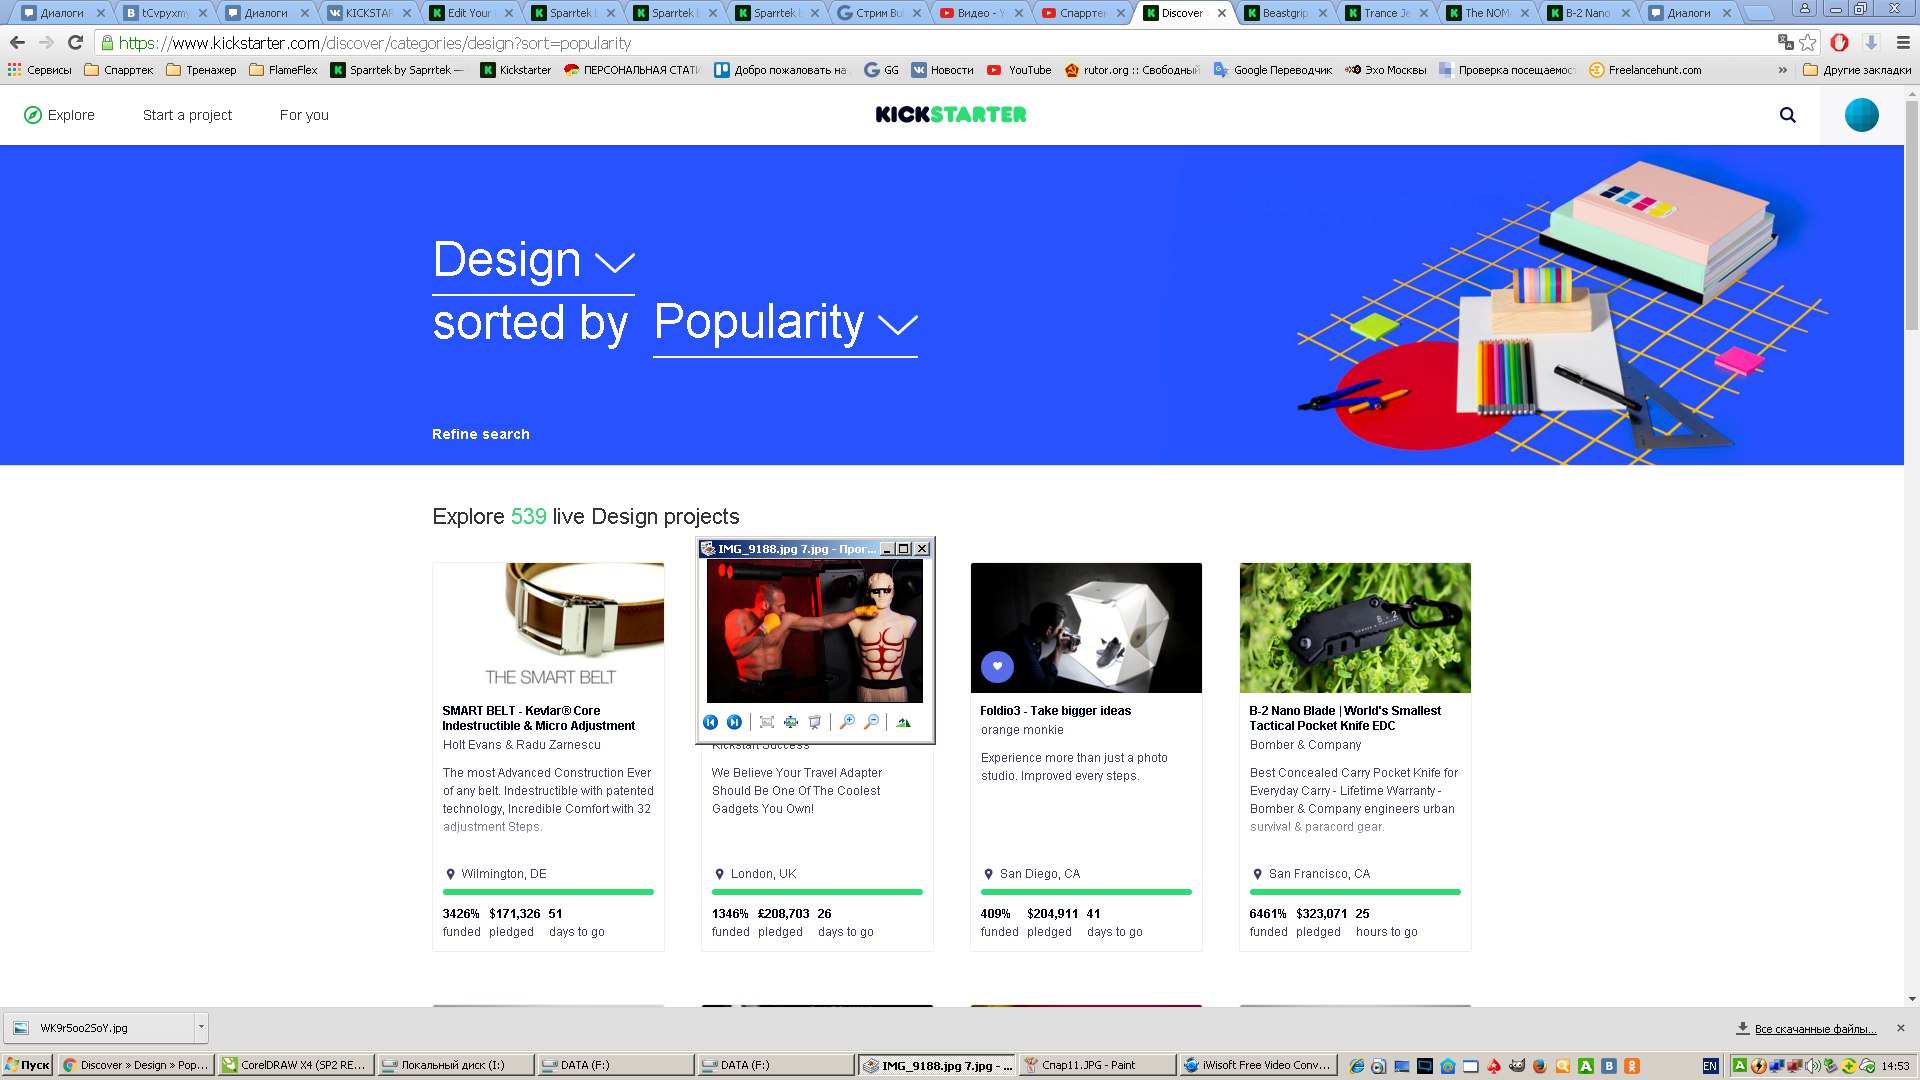Open WK9r5oo2SoY.jpg download options arrow
Image resolution: width=1920 pixels, height=1080 pixels.
pos(201,1027)
